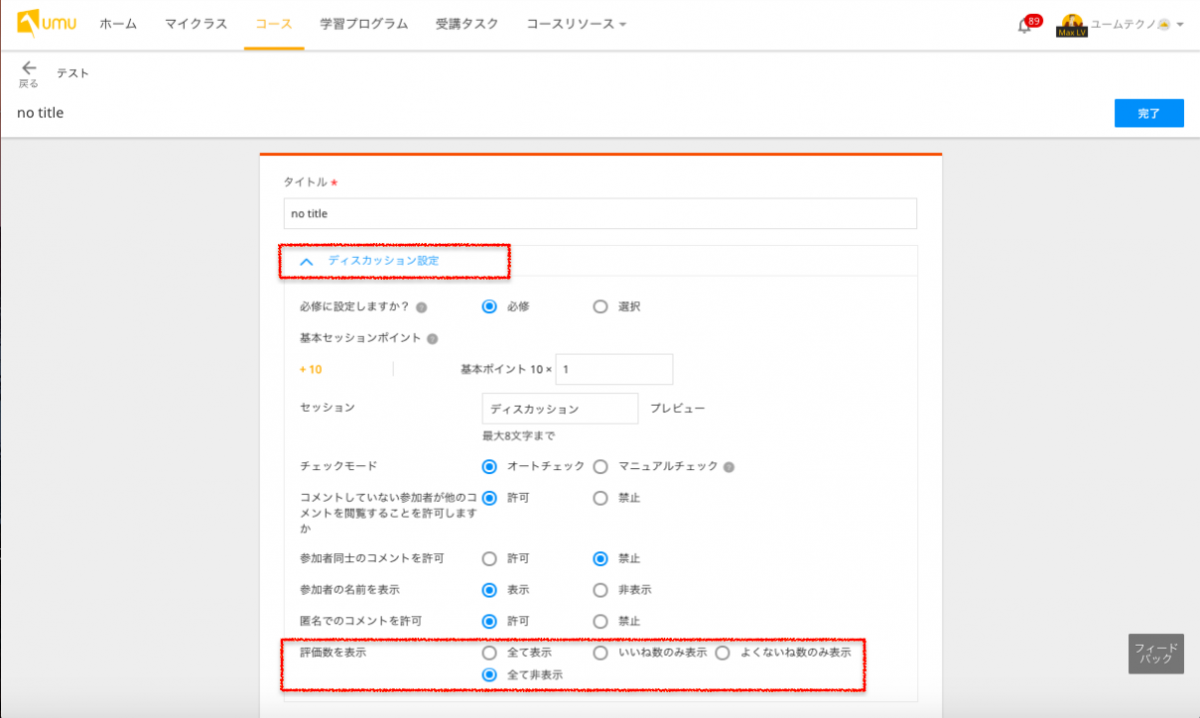Click the 完了 button
Viewport: 1200px width, 718px height.
[x=1148, y=112]
